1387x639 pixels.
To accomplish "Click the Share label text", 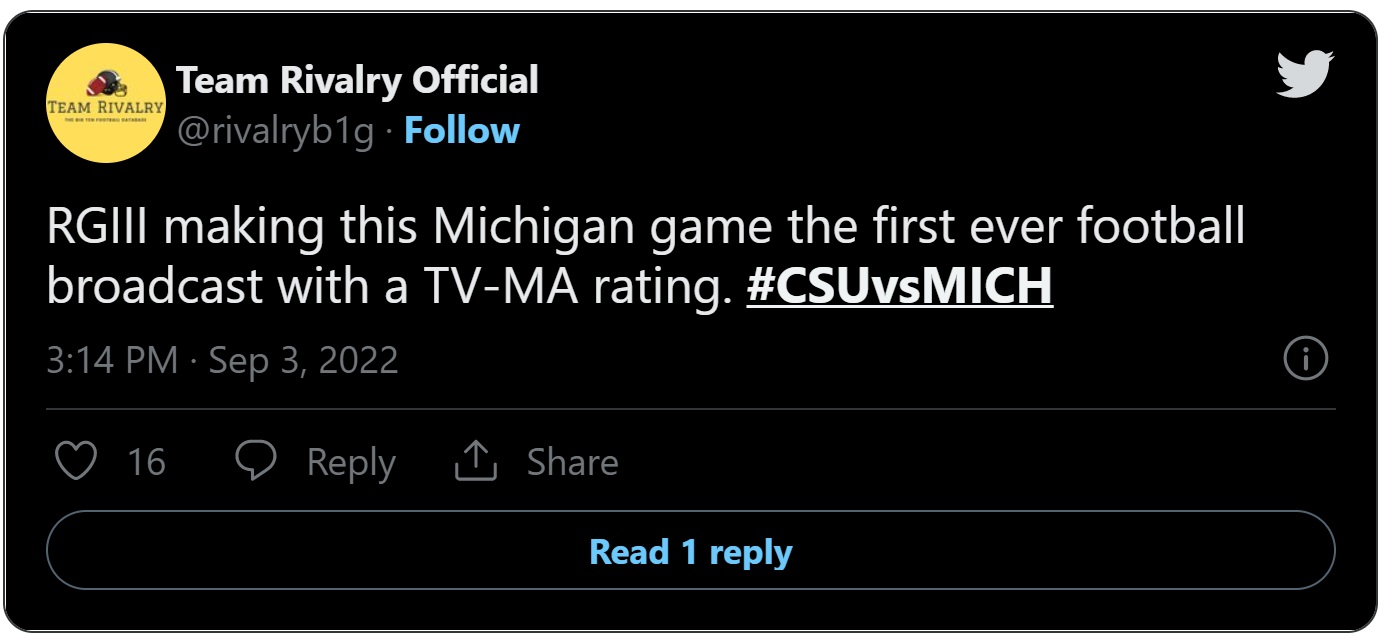I will (x=573, y=461).
